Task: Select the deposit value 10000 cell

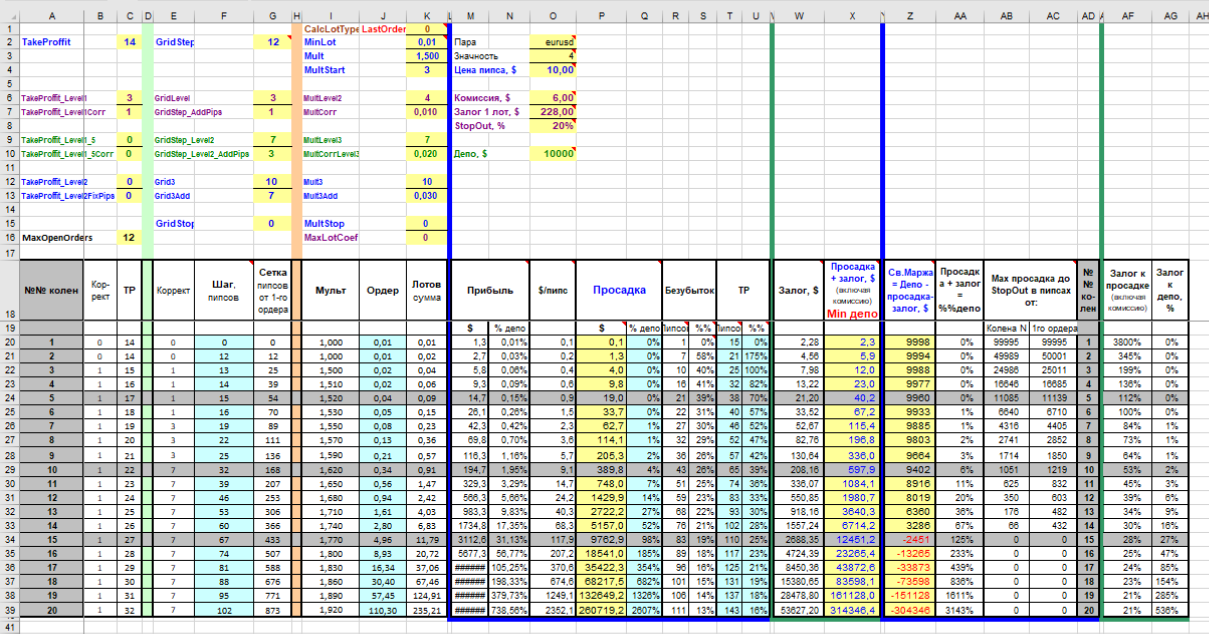Action: (x=552, y=154)
